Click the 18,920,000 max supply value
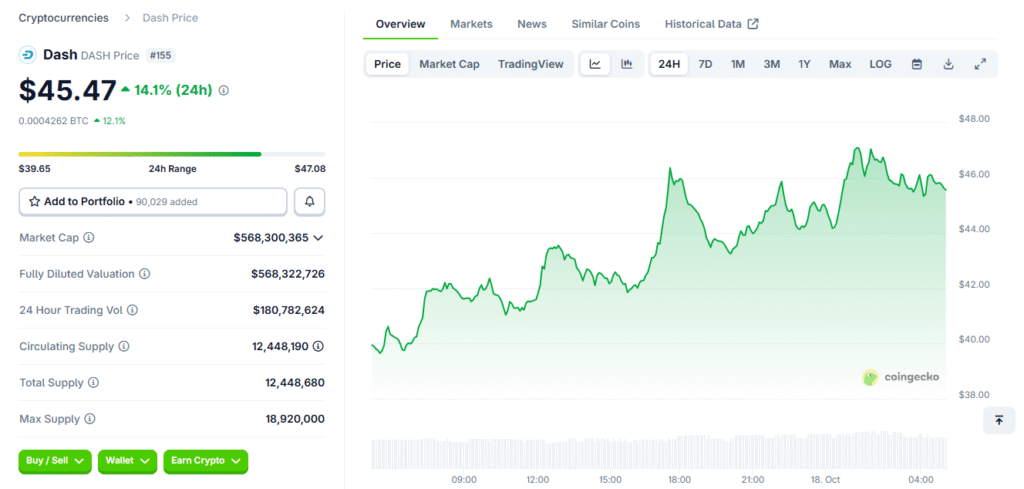1024x489 pixels. 295,418
